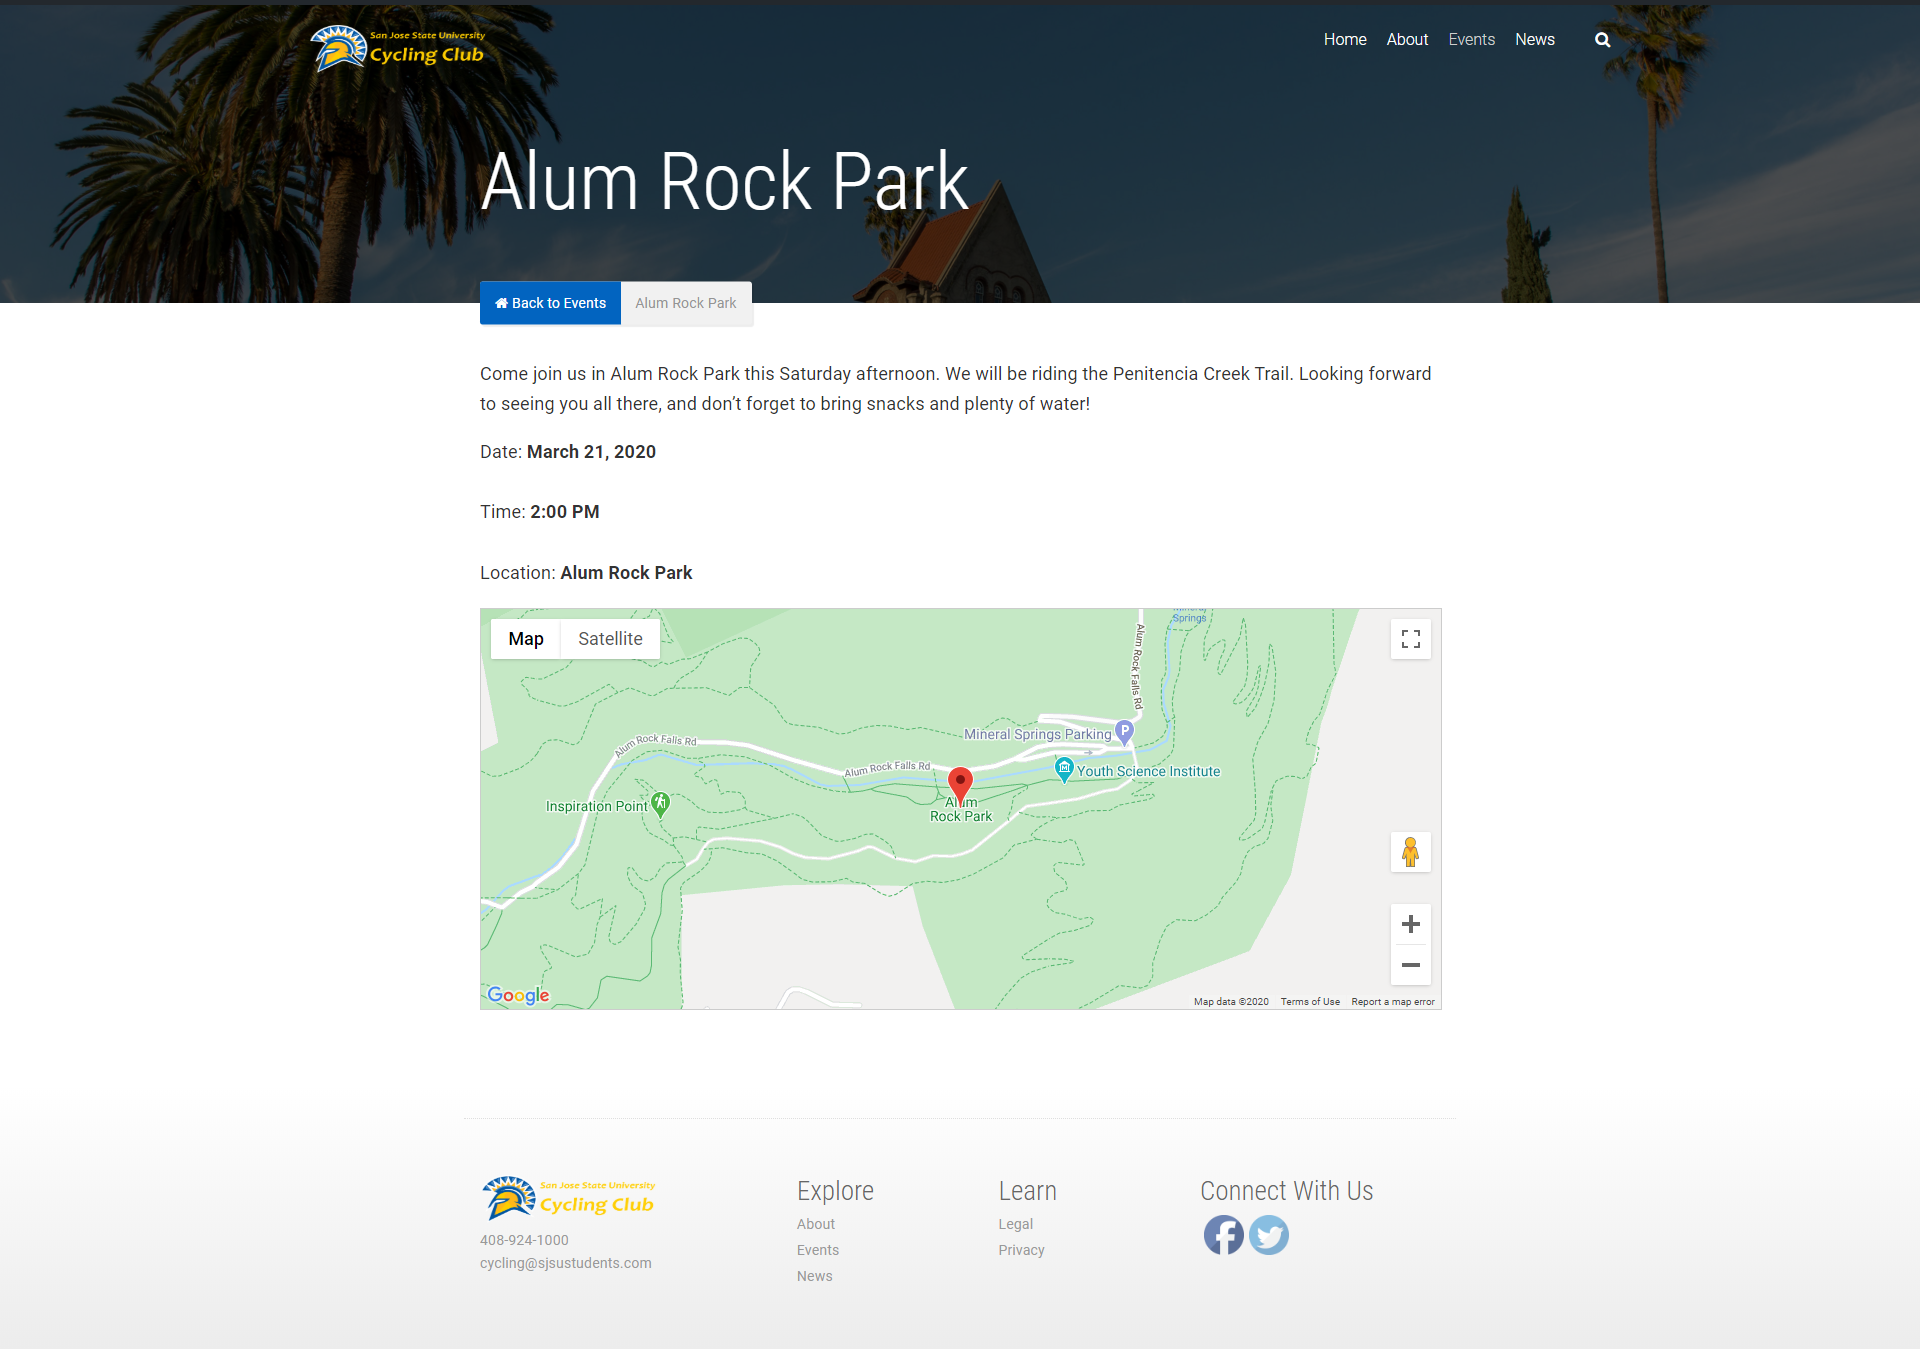Click the Back to Events button
This screenshot has height=1349, width=1920.
coord(550,304)
